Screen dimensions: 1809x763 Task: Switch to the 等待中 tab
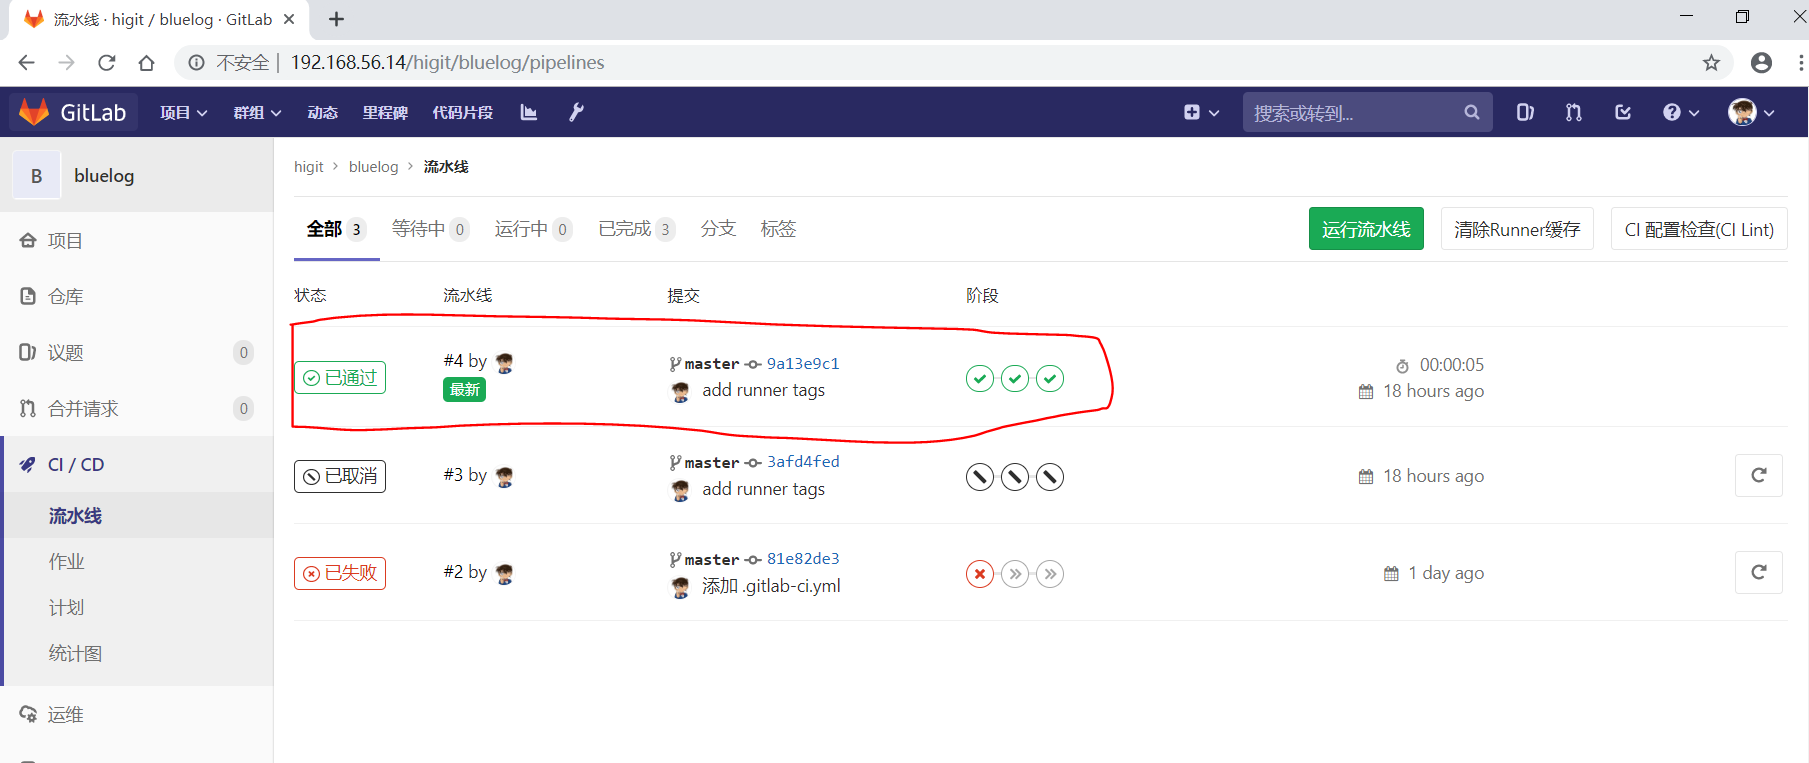click(430, 229)
